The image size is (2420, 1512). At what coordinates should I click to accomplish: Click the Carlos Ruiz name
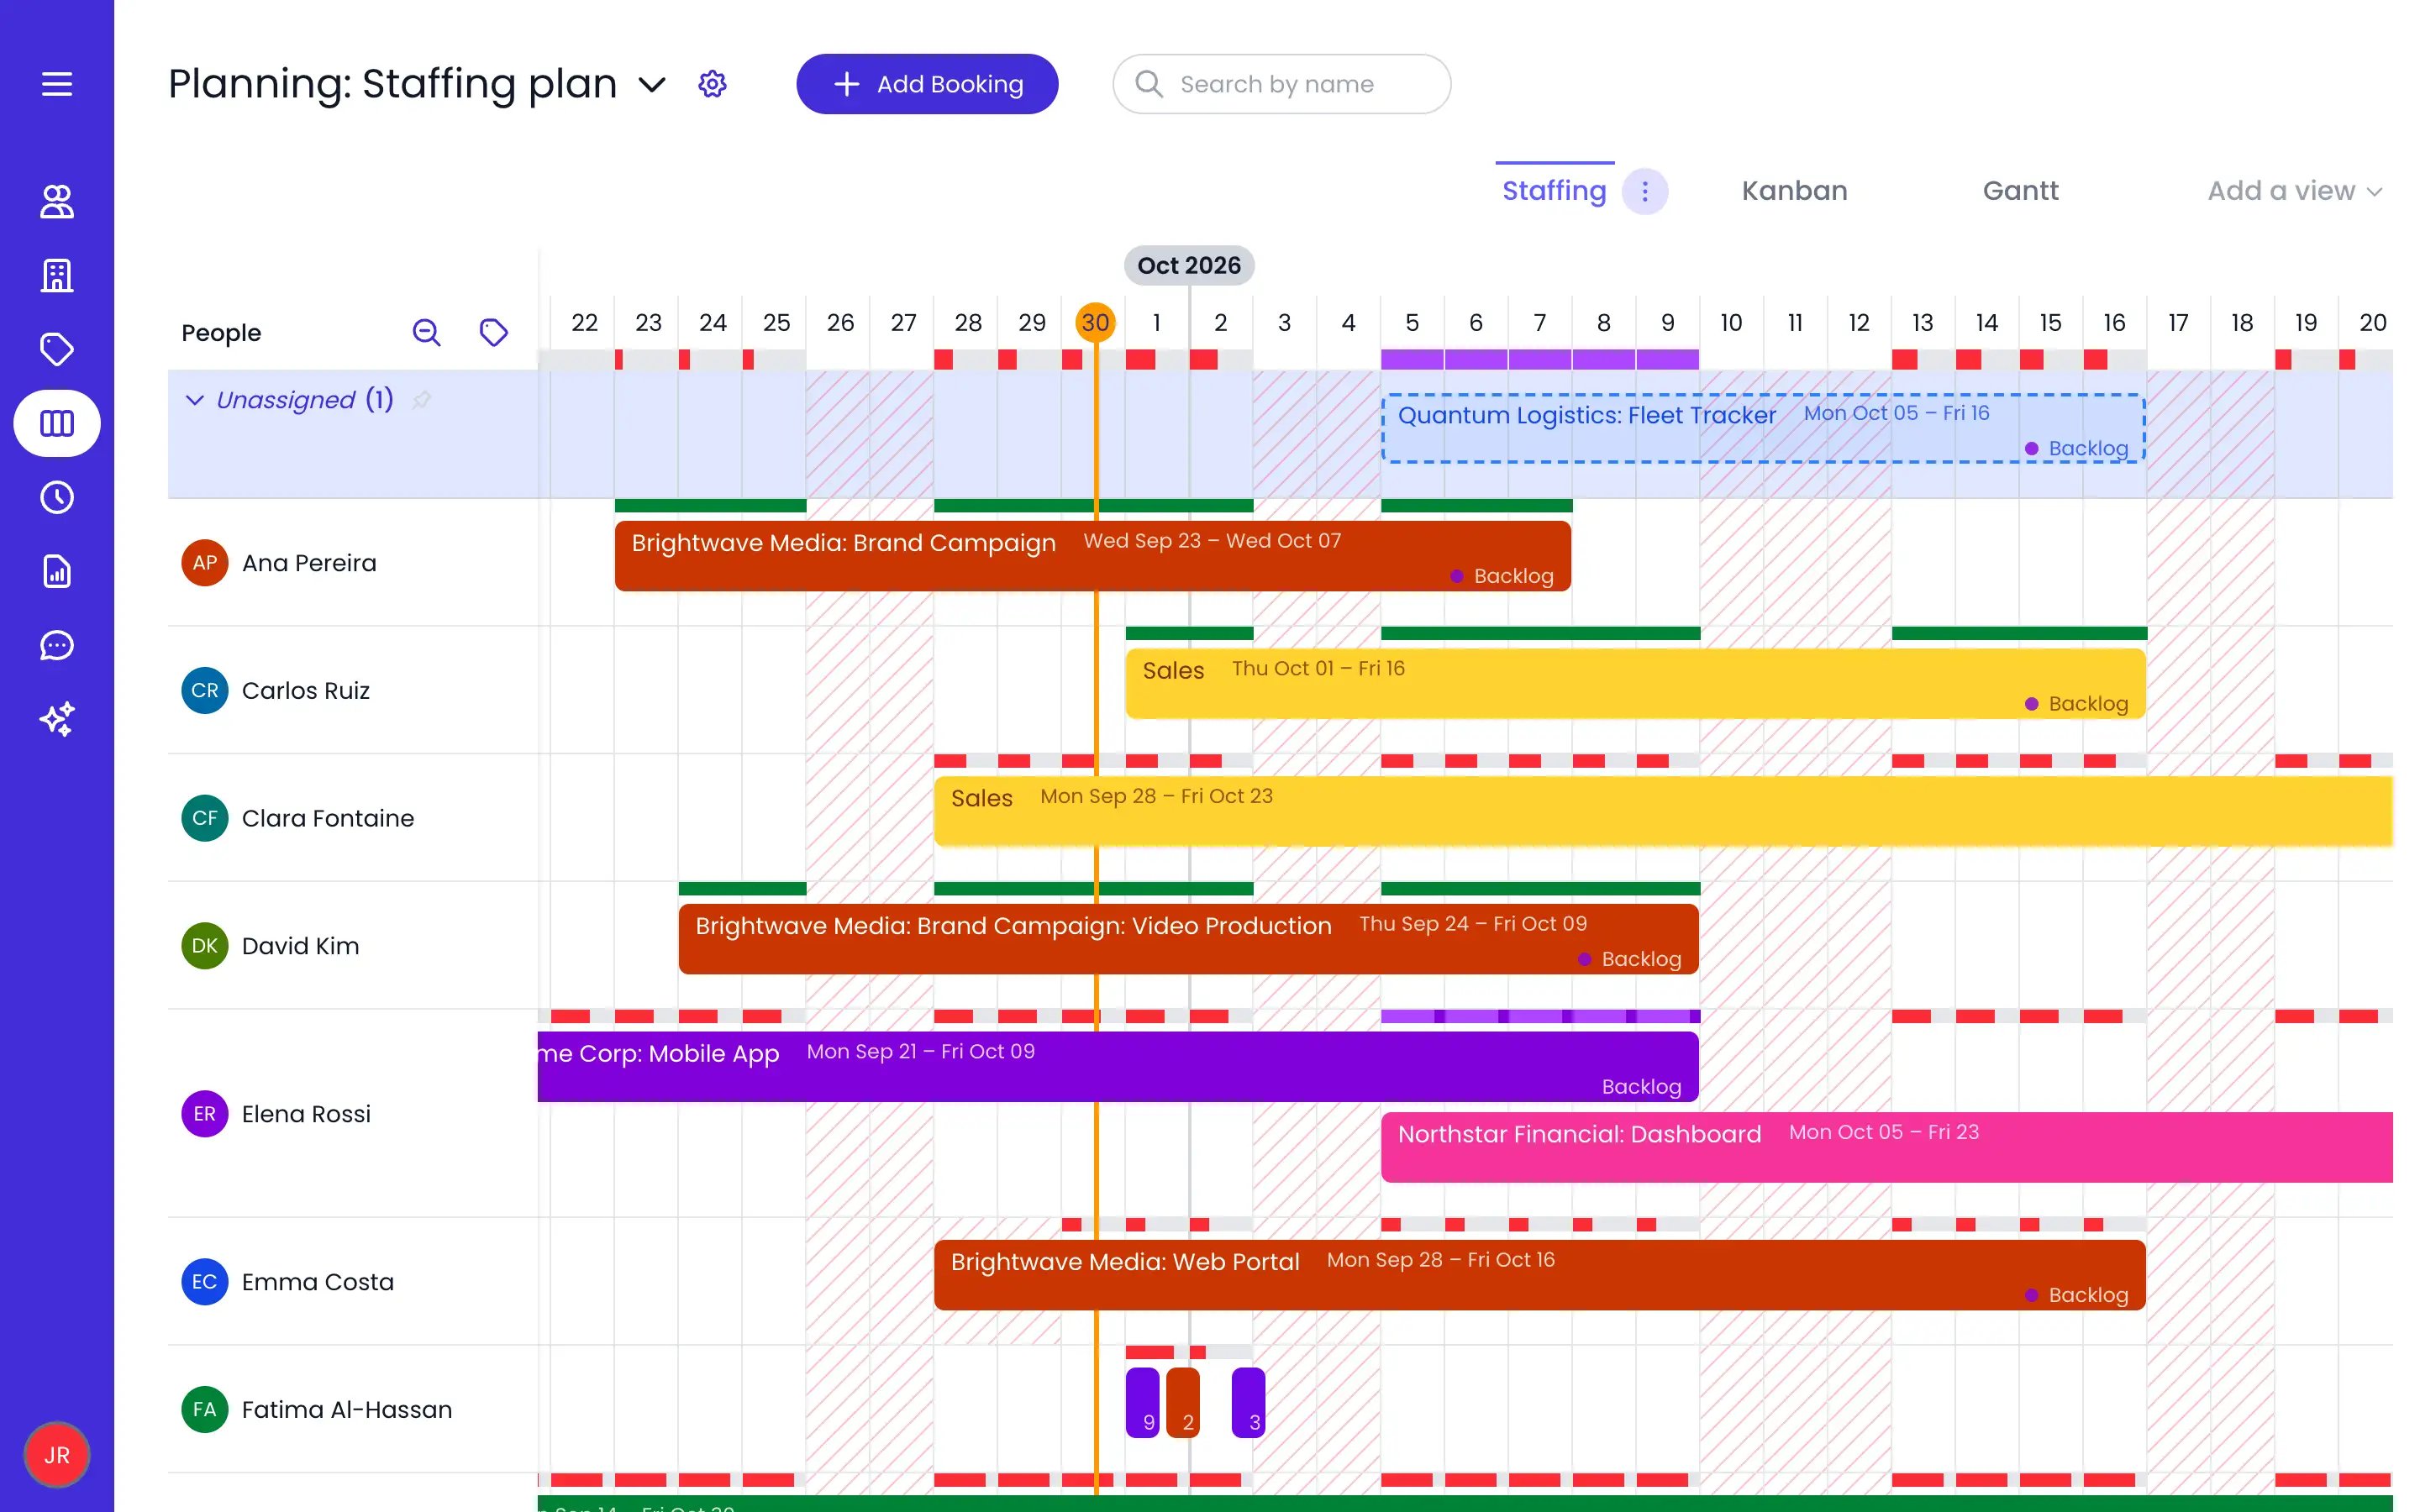tap(306, 691)
